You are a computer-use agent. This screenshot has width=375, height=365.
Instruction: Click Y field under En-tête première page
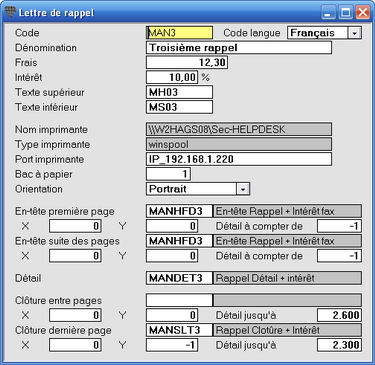tap(172, 226)
